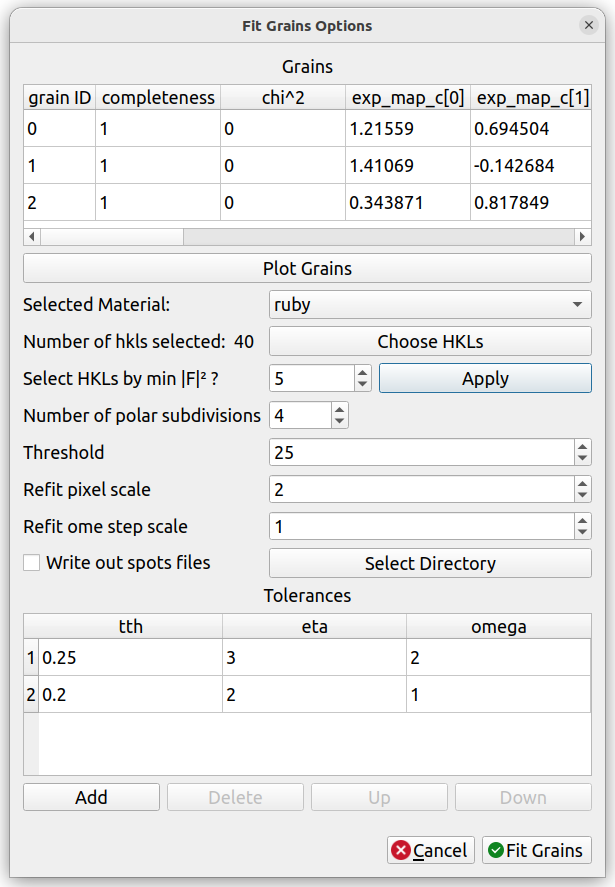The height and width of the screenshot is (887, 615).
Task: Open the Selected Material dropdown showing ruby
Action: 430,304
